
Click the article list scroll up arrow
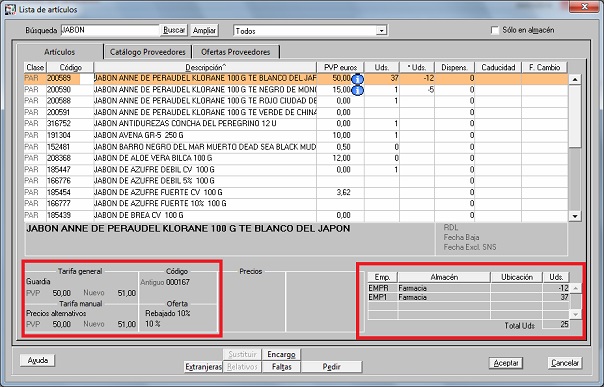[x=575, y=79]
